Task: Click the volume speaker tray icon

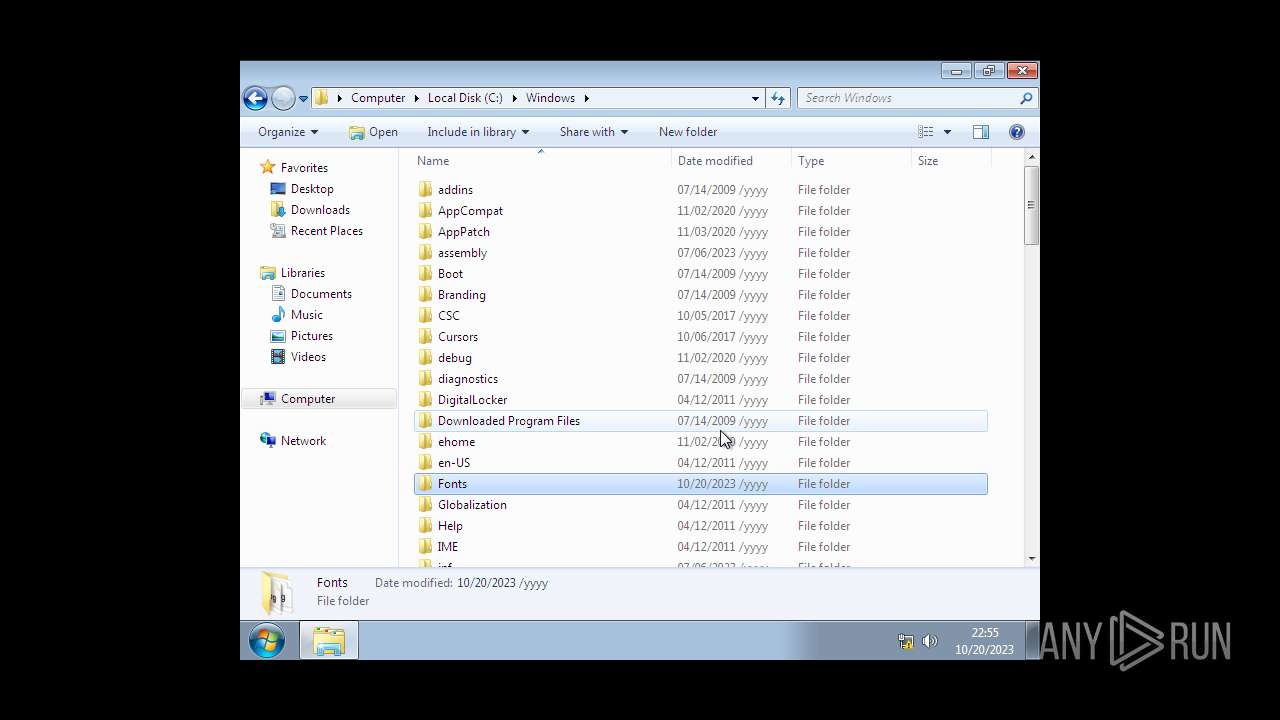Action: pyautogui.click(x=929, y=641)
